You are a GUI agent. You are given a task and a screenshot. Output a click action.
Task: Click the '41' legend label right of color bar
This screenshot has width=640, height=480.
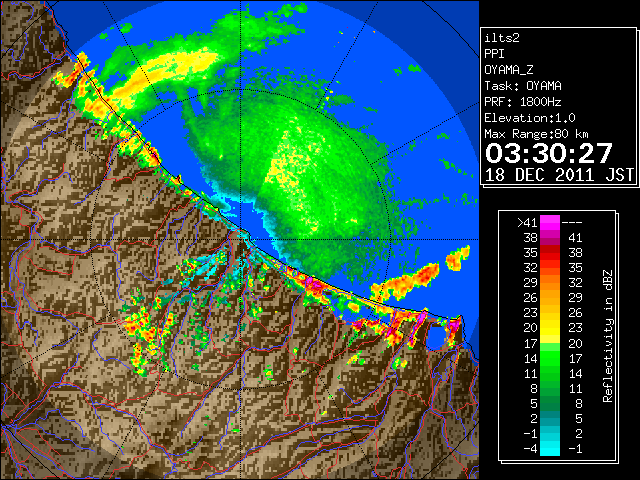click(x=575, y=238)
